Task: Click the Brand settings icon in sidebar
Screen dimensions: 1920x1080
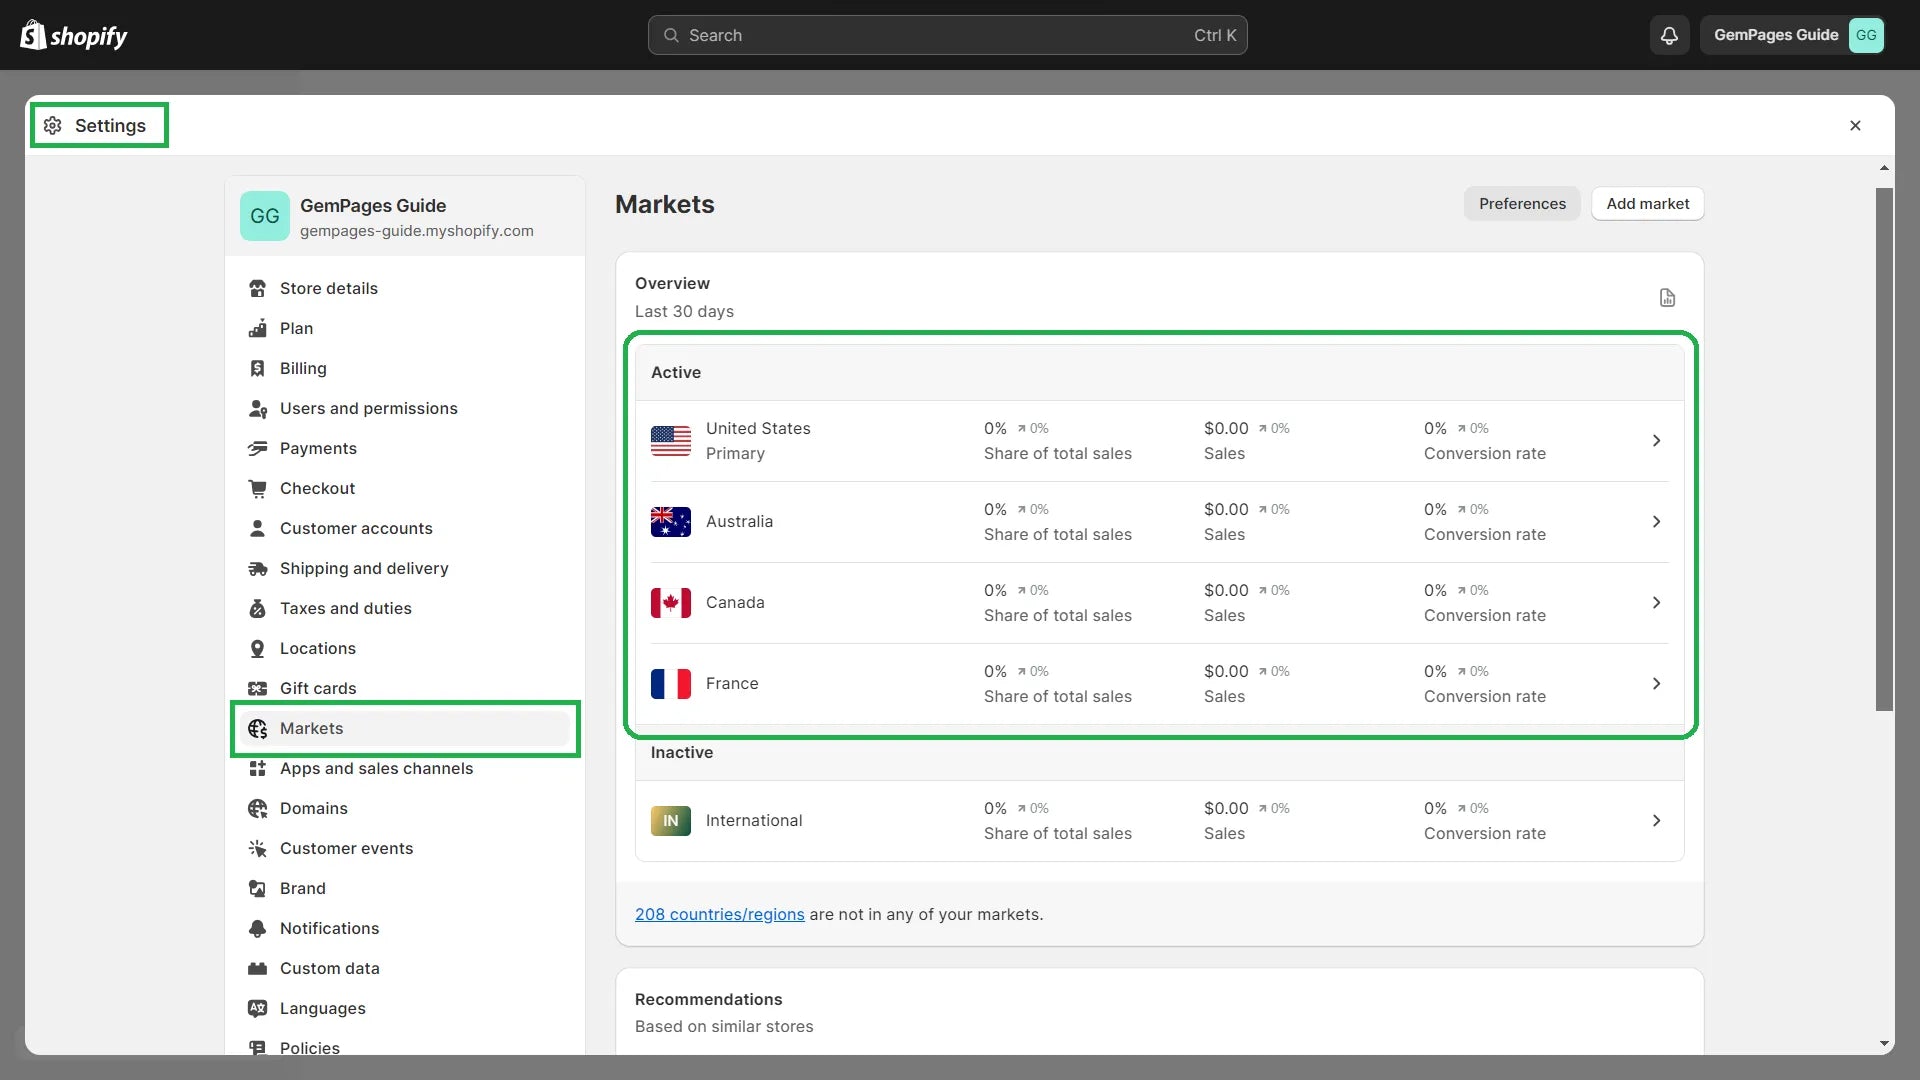Action: (x=258, y=887)
